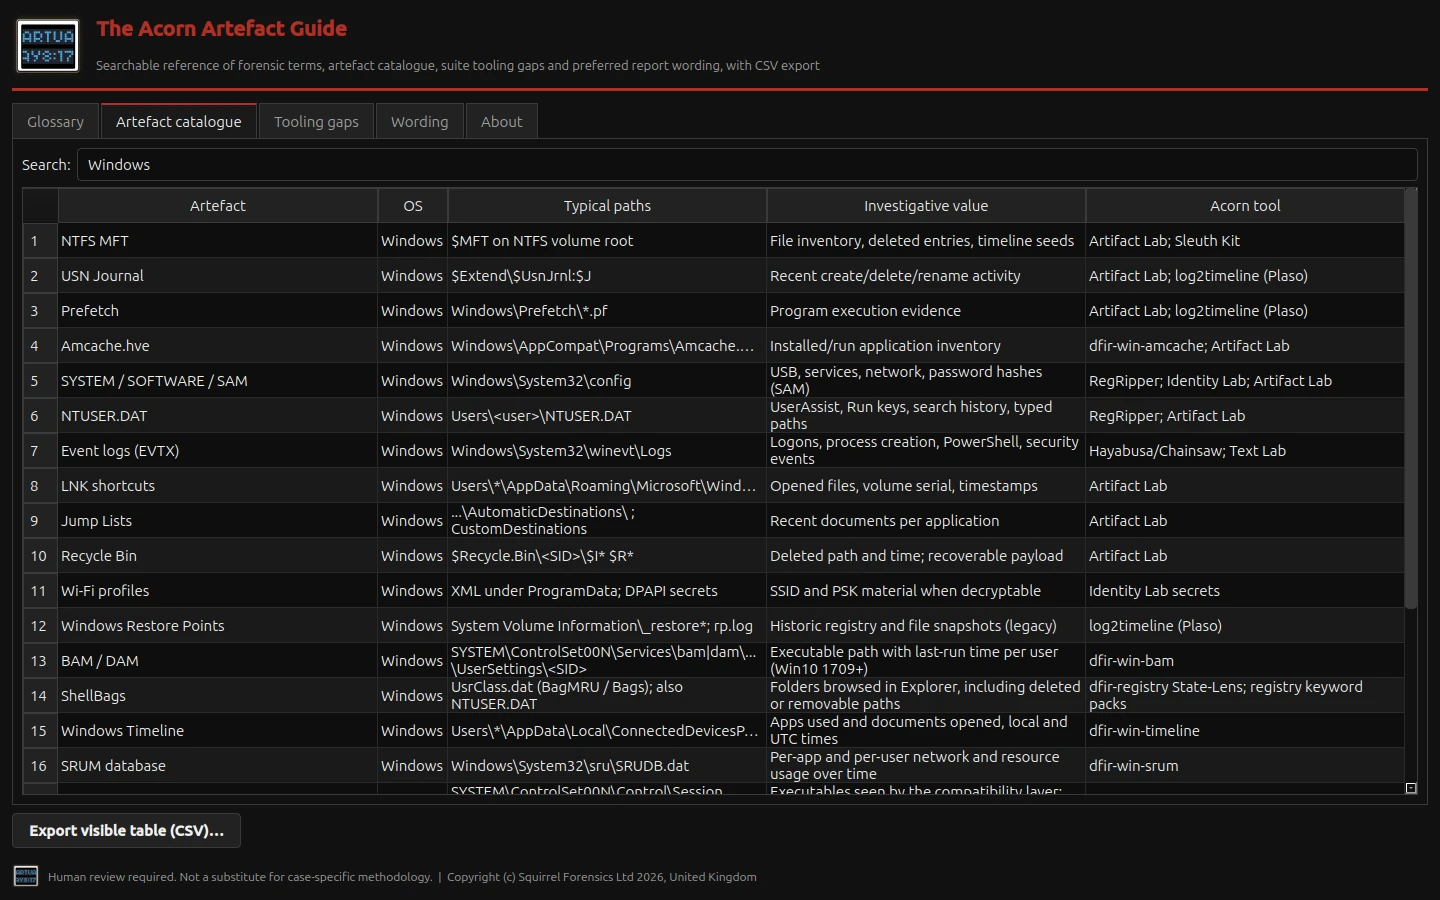The width and height of the screenshot is (1440, 900).
Task: Select the NTUSER.DAT artefact cell
Action: pyautogui.click(x=218, y=416)
